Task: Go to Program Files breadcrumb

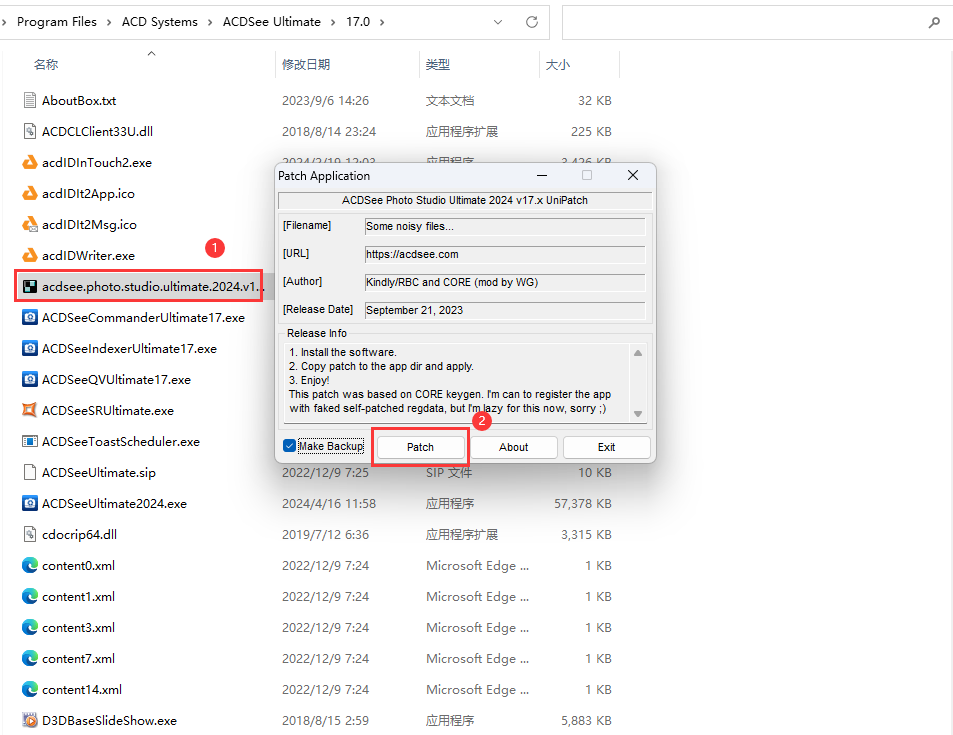Action: [x=57, y=22]
